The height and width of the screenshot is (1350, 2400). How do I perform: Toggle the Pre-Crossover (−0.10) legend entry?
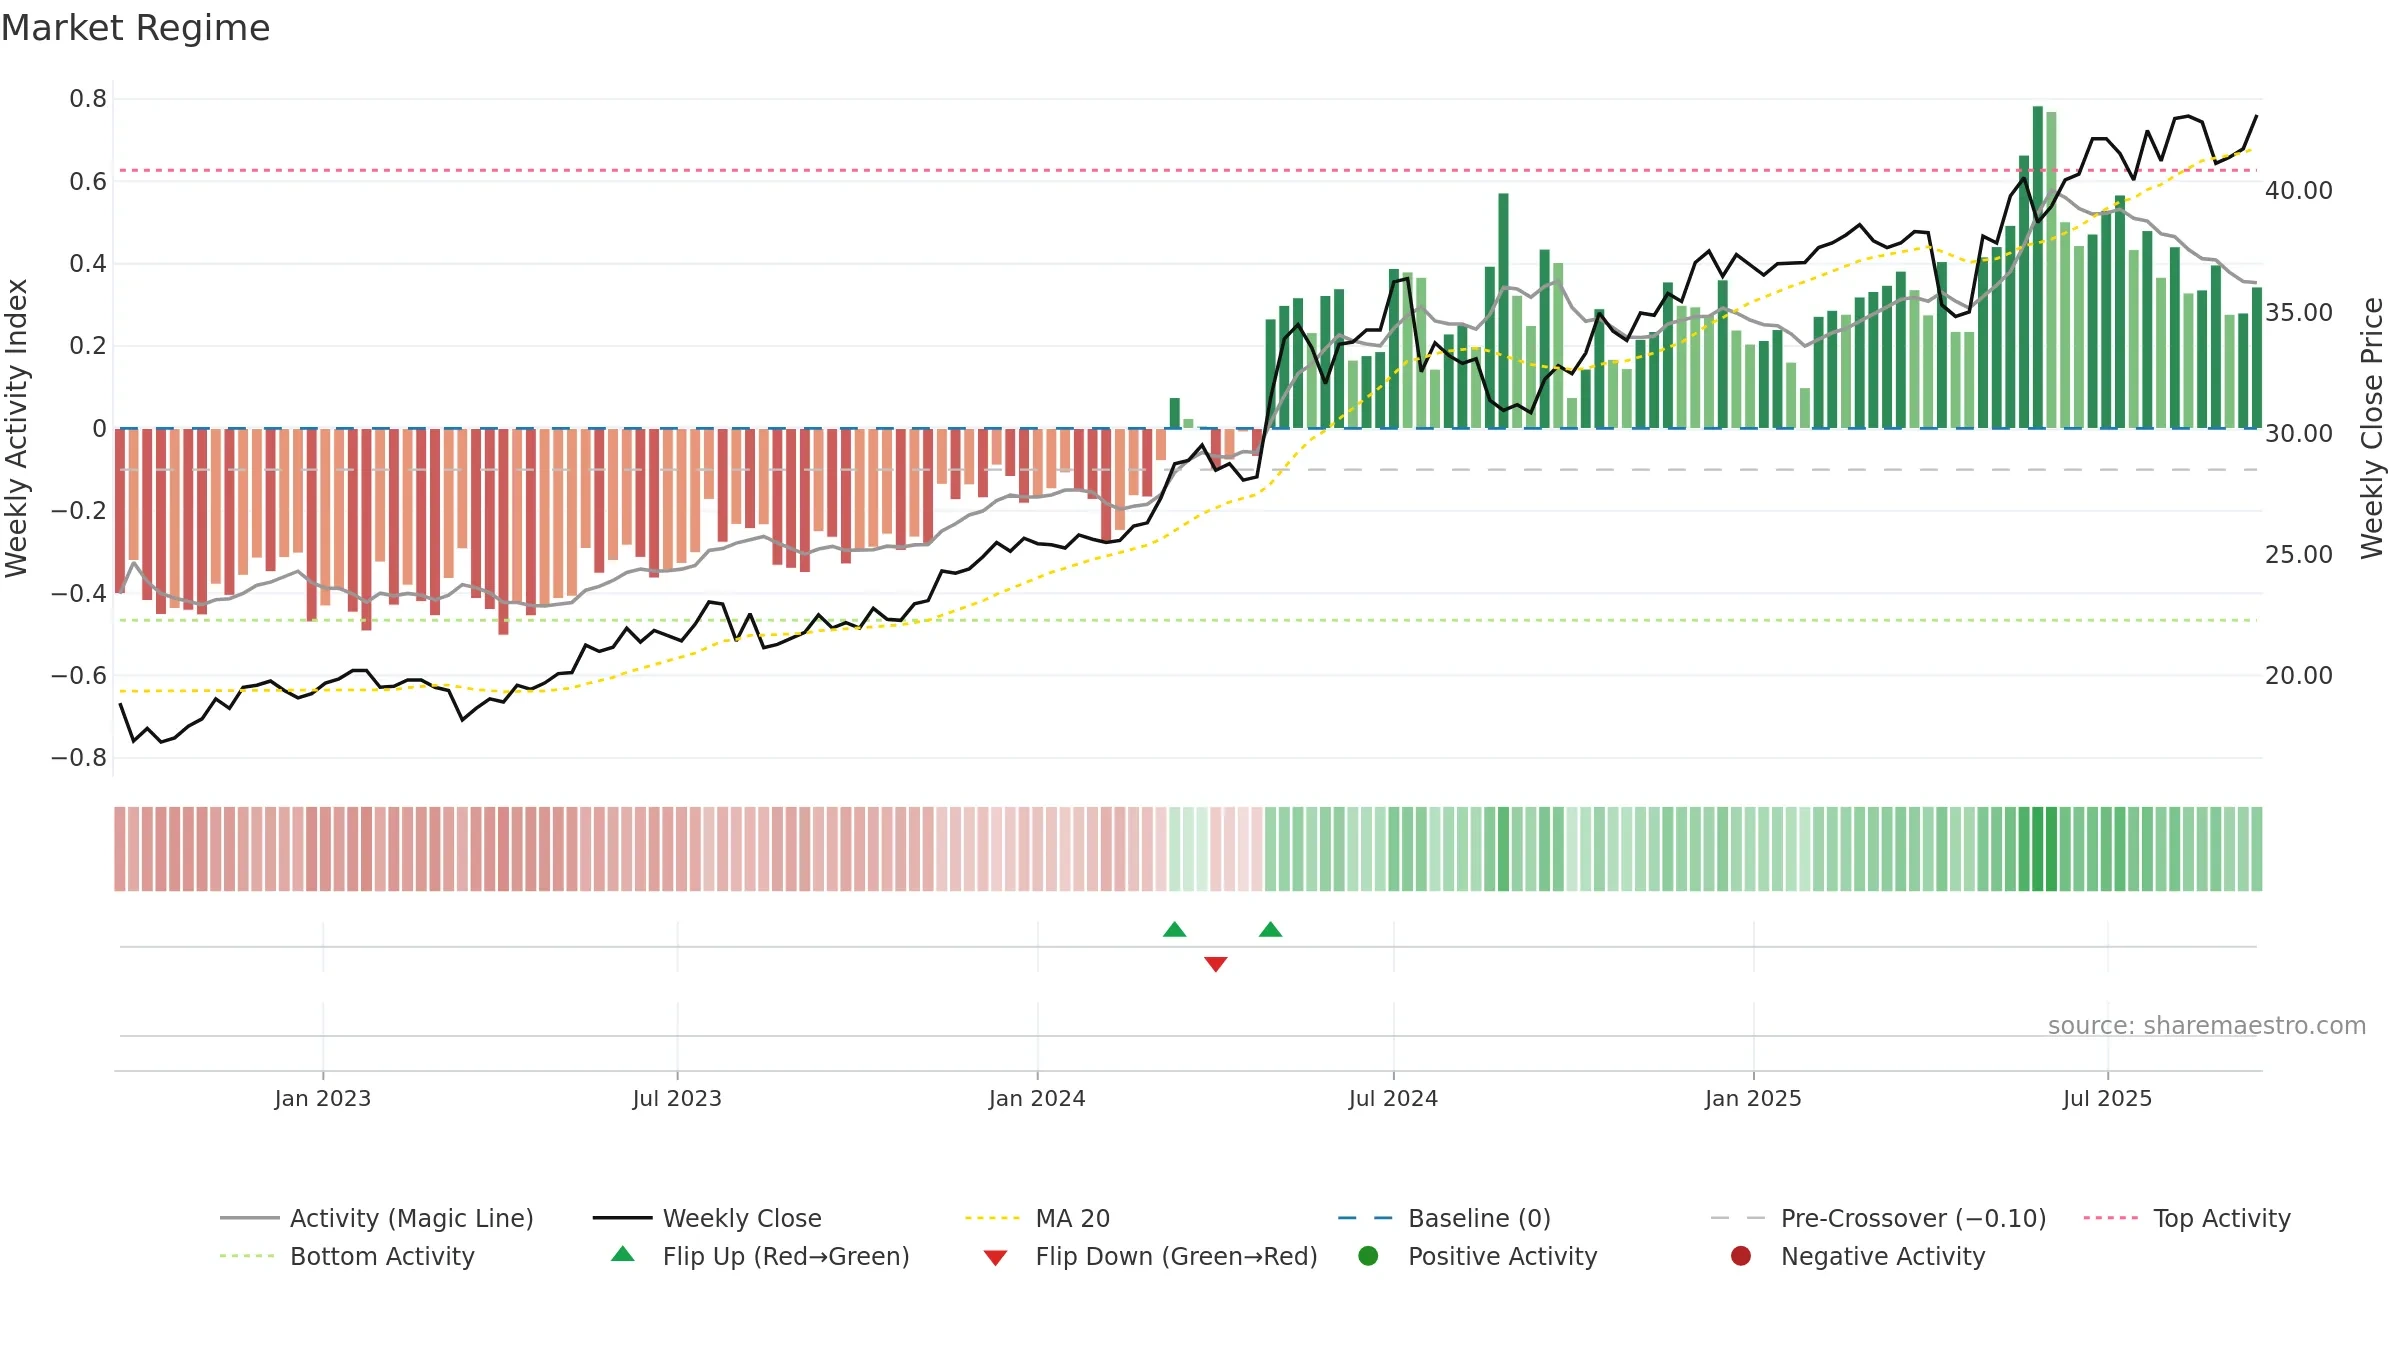tap(1878, 1218)
